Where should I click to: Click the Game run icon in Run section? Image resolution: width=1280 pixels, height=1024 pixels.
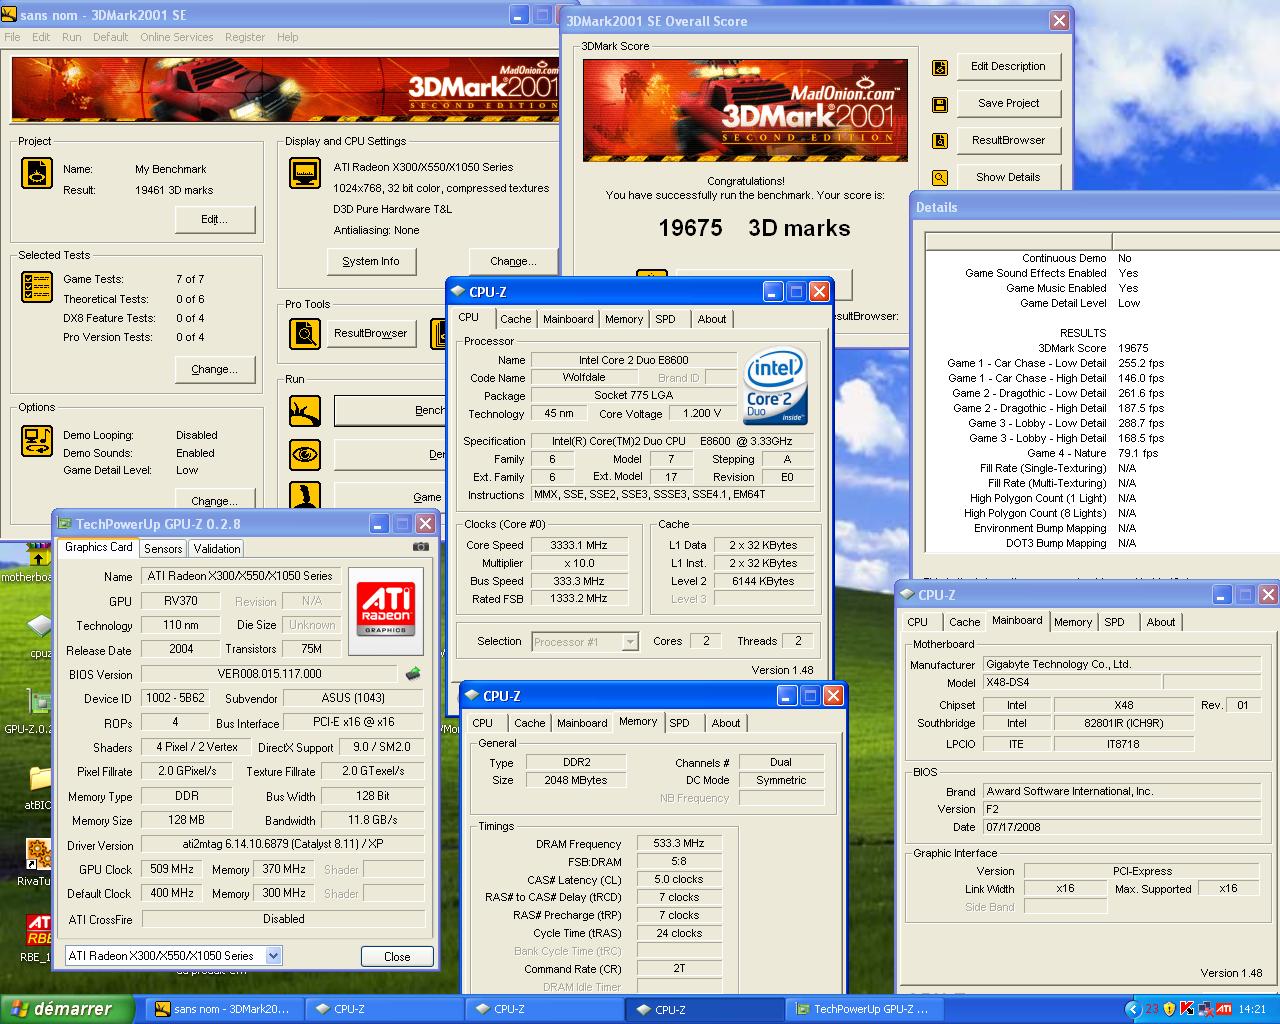(305, 495)
